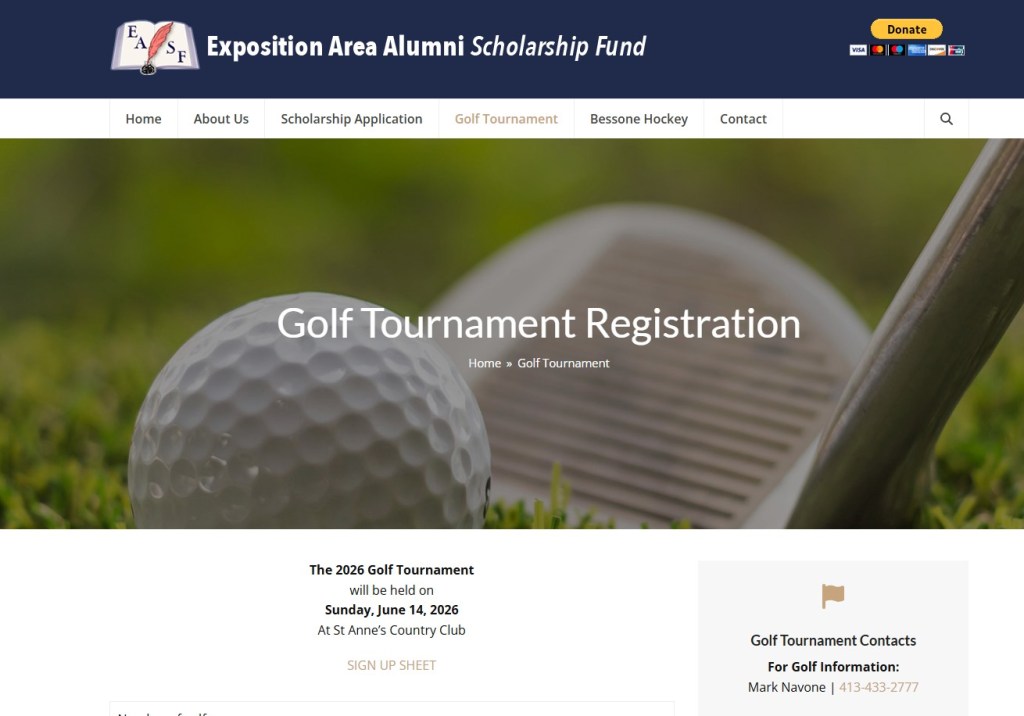Go to the About Us page

221,119
